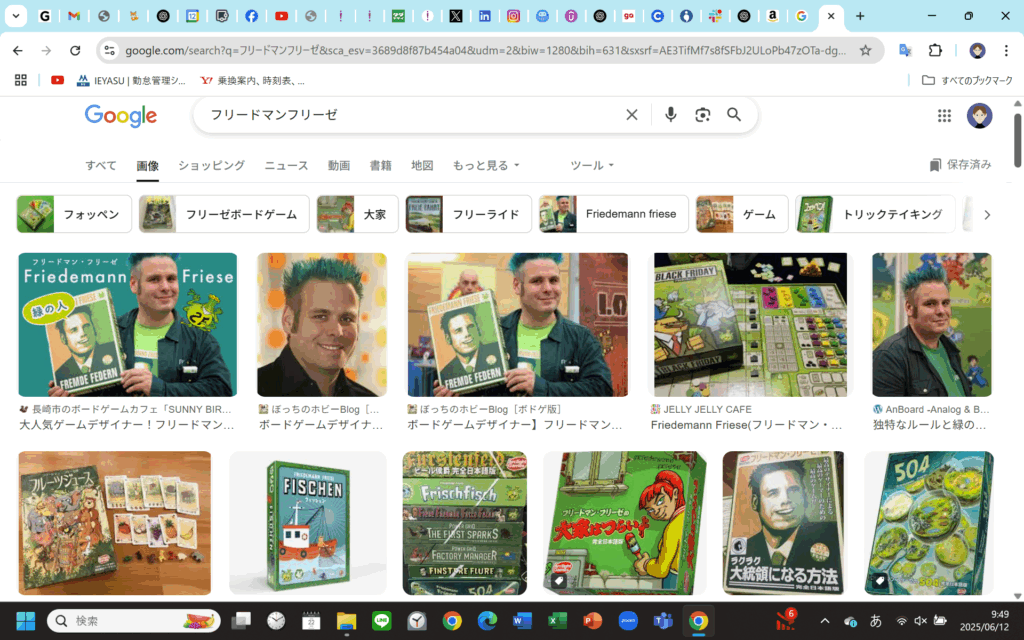The height and width of the screenshot is (640, 1024).
Task: Open the もっと見る dropdown
Action: (x=486, y=165)
